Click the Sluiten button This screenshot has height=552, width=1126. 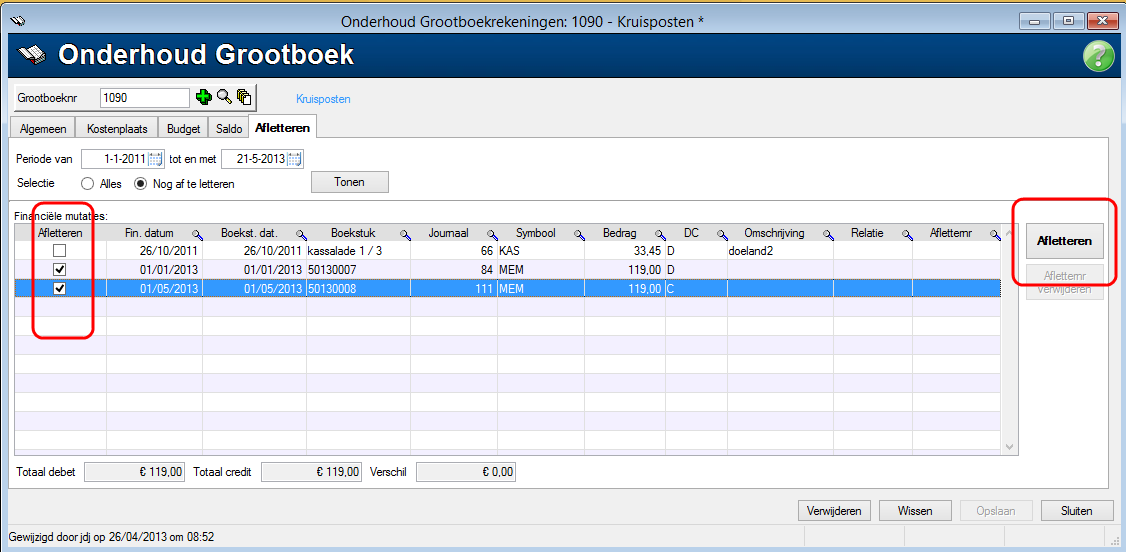(1076, 511)
